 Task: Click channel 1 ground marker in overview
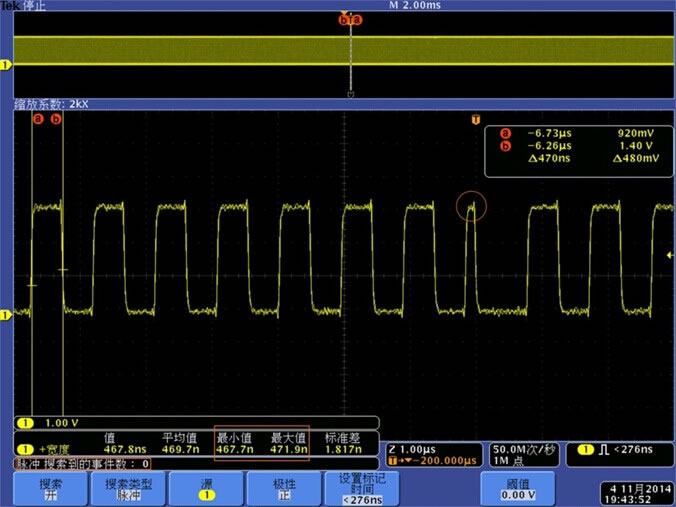click(x=6, y=65)
